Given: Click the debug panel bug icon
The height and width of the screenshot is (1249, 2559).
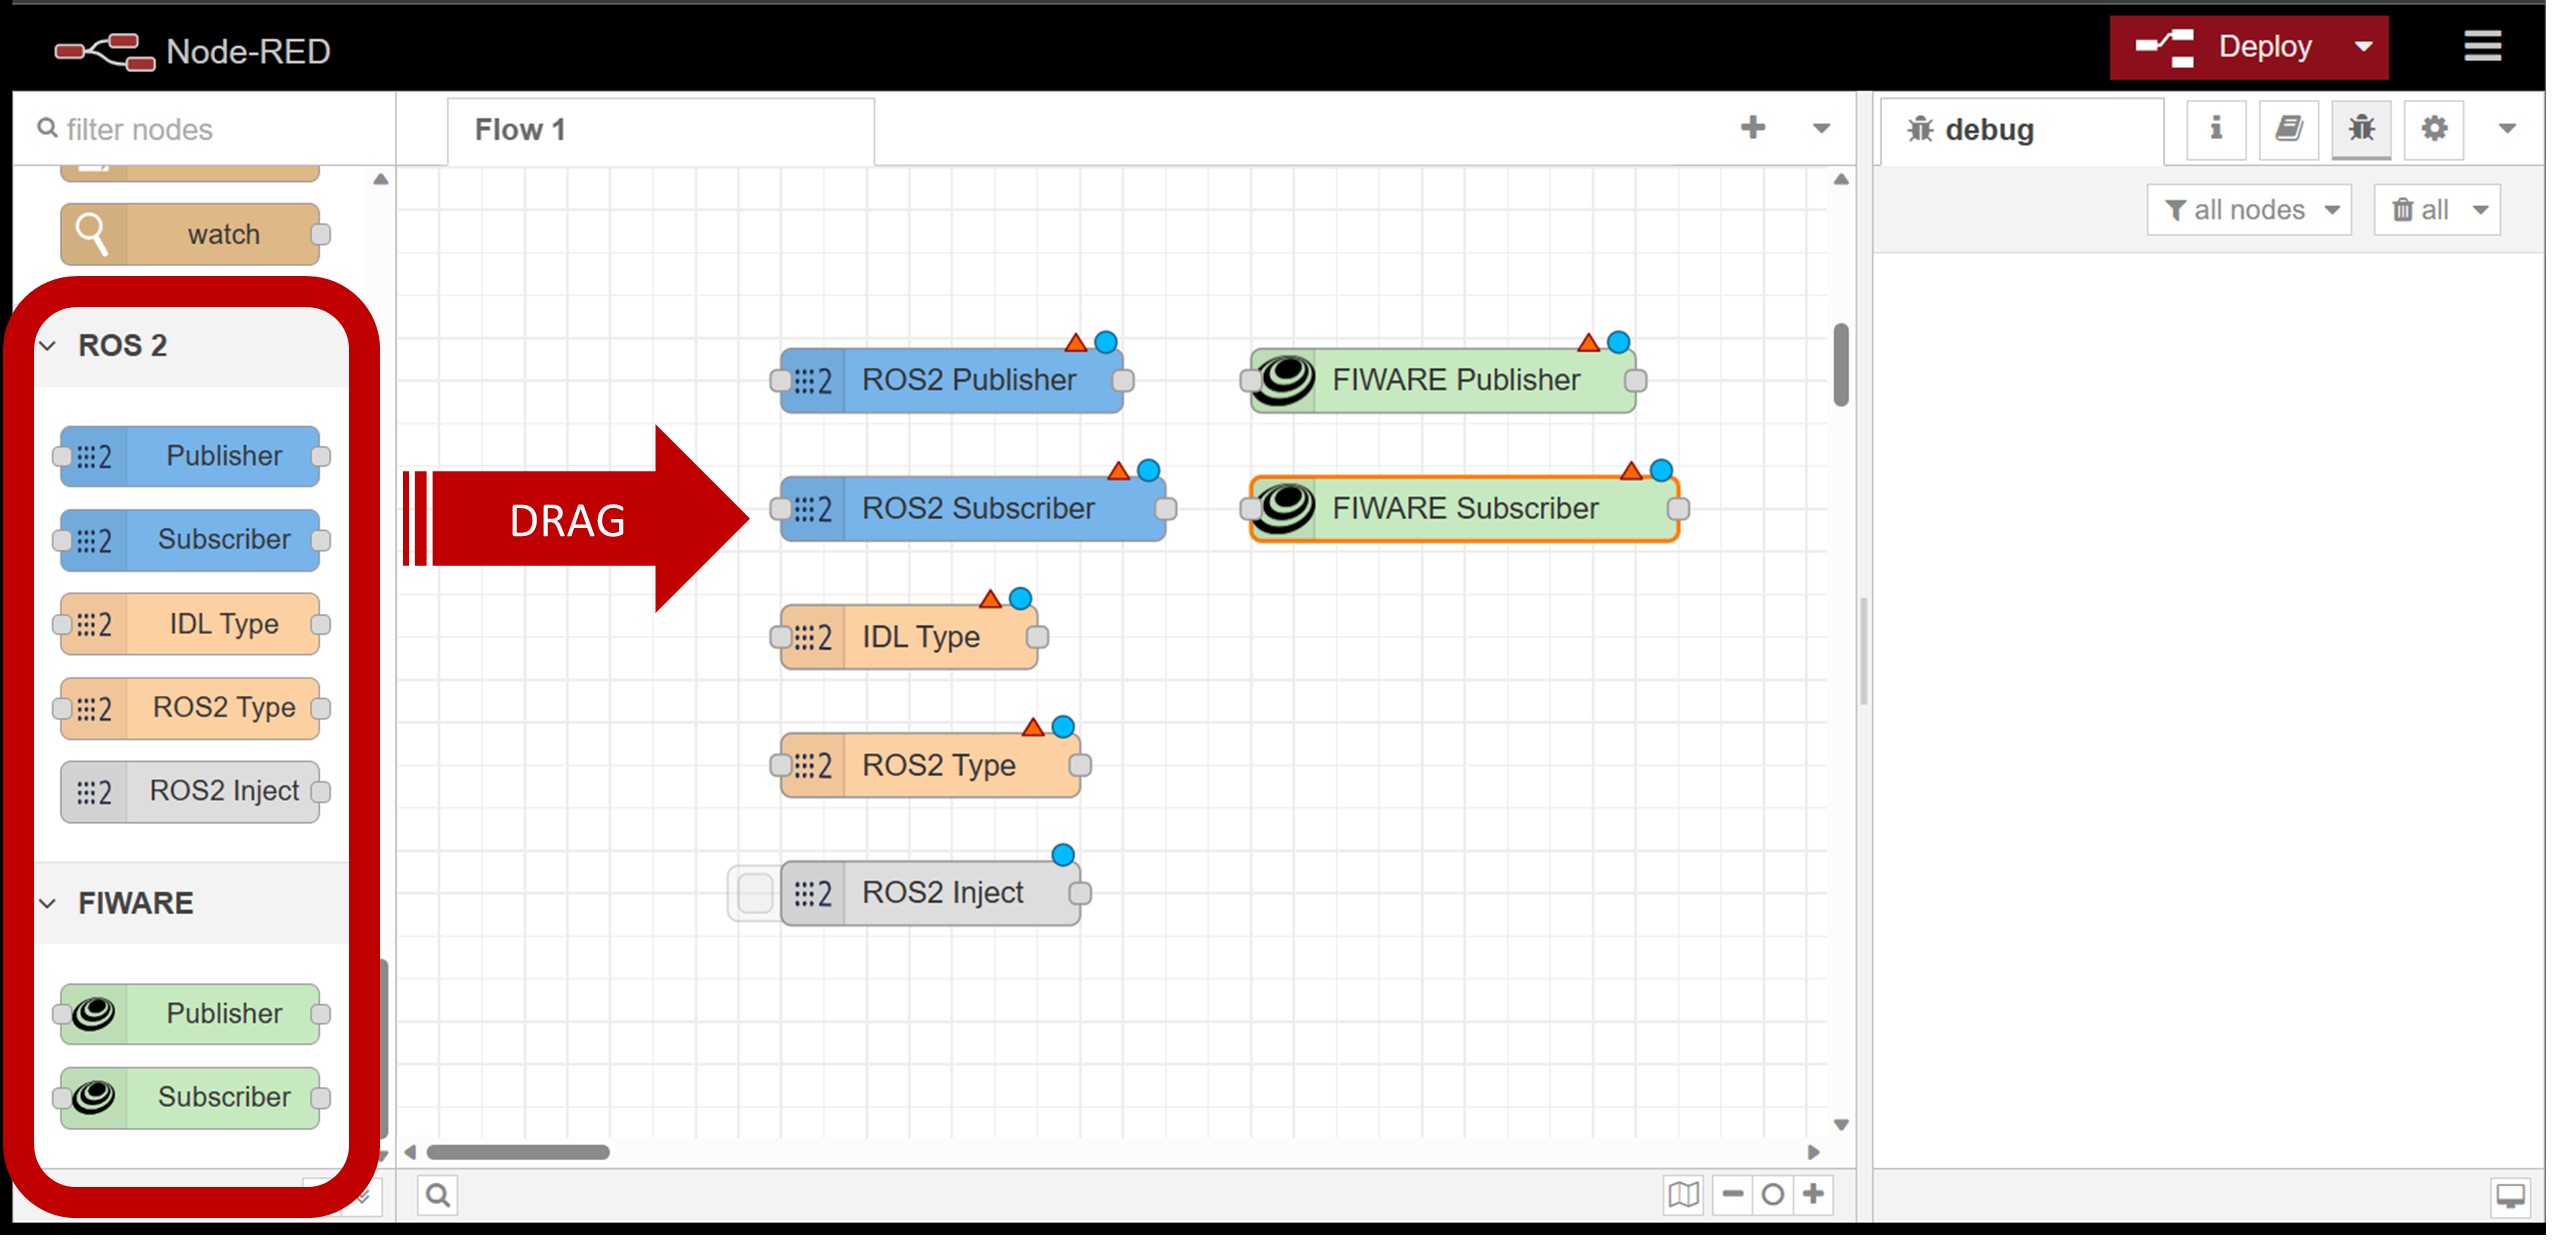Looking at the screenshot, I should (x=2362, y=129).
